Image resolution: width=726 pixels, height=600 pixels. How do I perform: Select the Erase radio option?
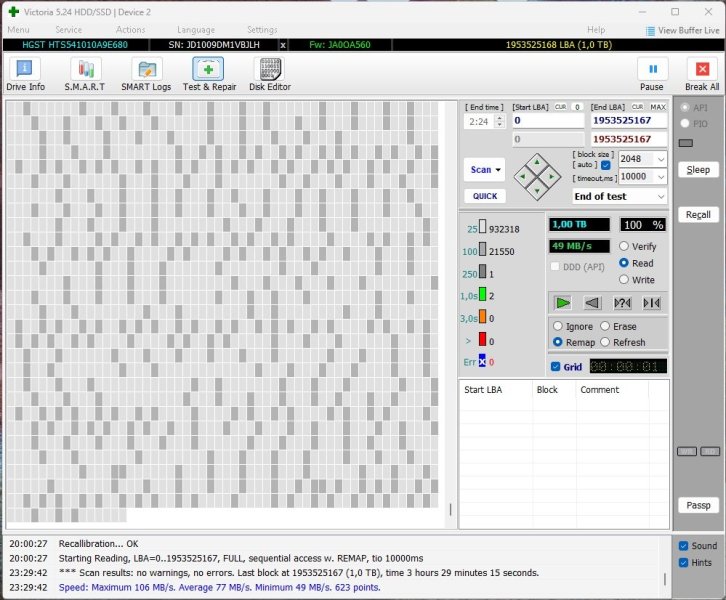[605, 326]
